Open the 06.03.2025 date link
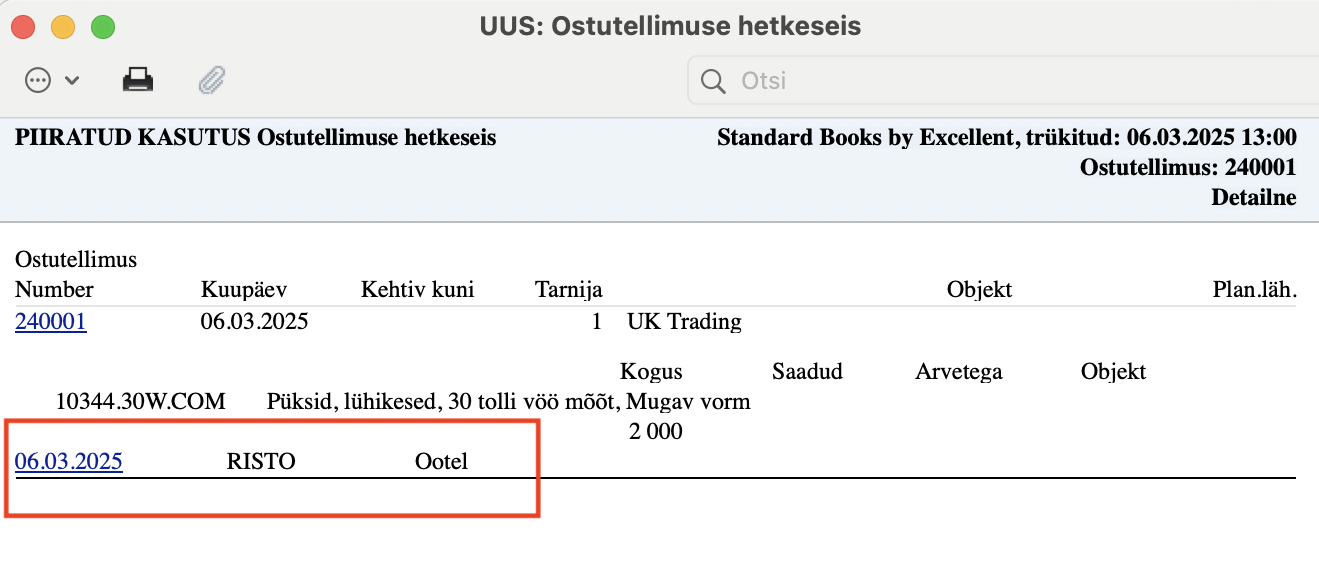Image resolution: width=1319 pixels, height=562 pixels. coord(69,462)
